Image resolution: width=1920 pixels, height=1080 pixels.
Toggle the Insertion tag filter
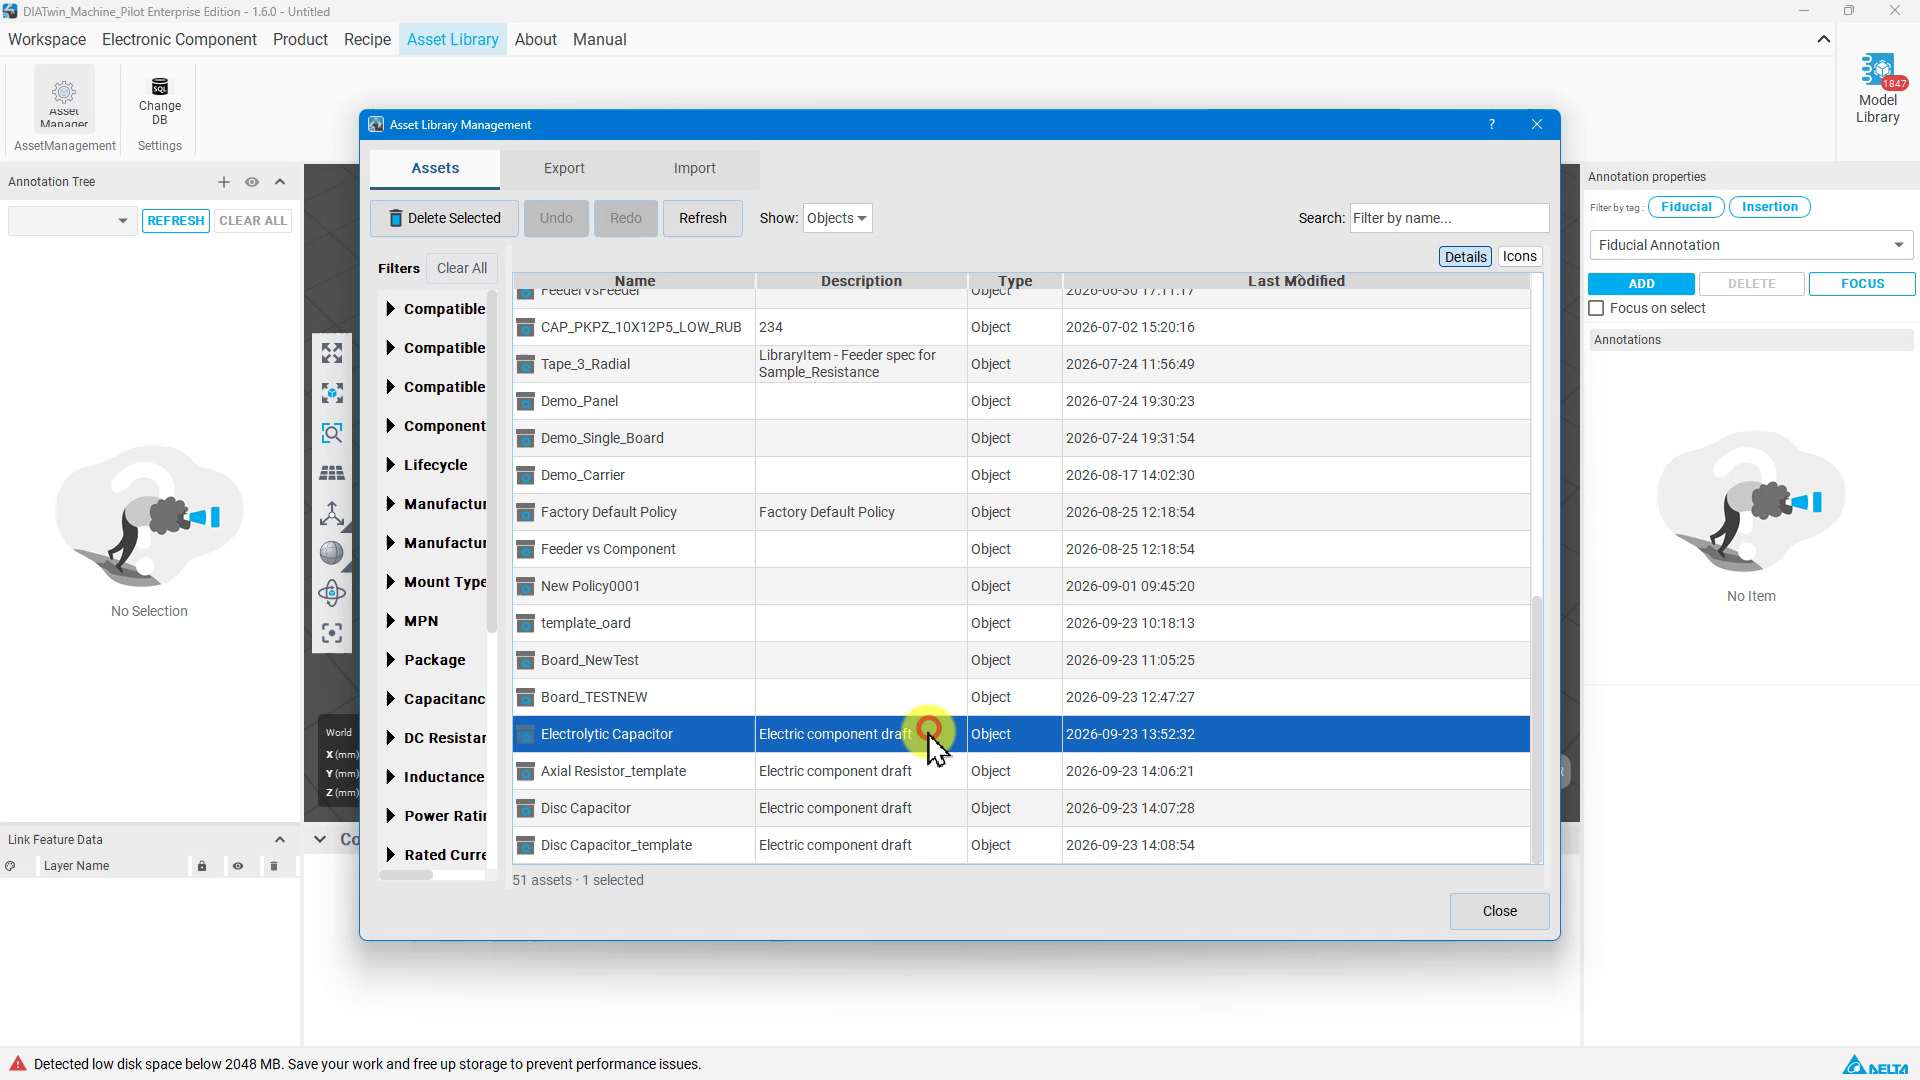tap(1769, 207)
